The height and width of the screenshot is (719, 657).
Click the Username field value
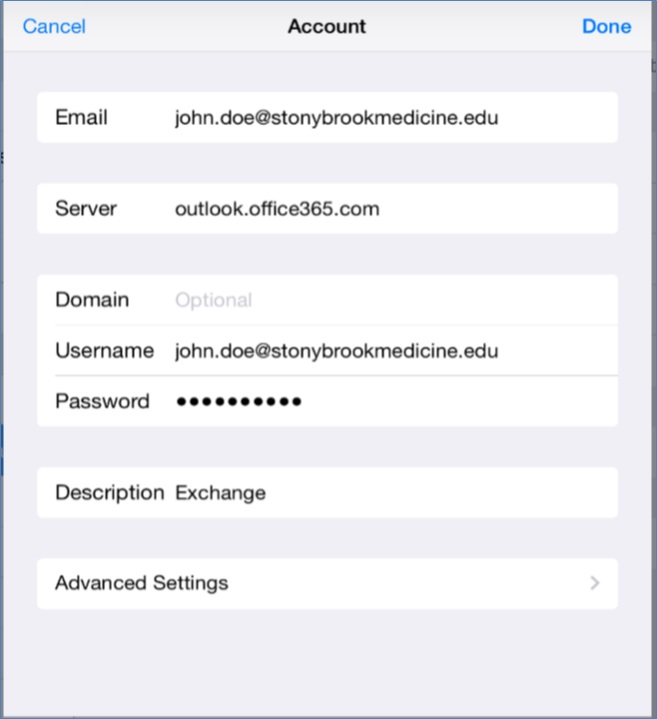pyautogui.click(x=336, y=351)
